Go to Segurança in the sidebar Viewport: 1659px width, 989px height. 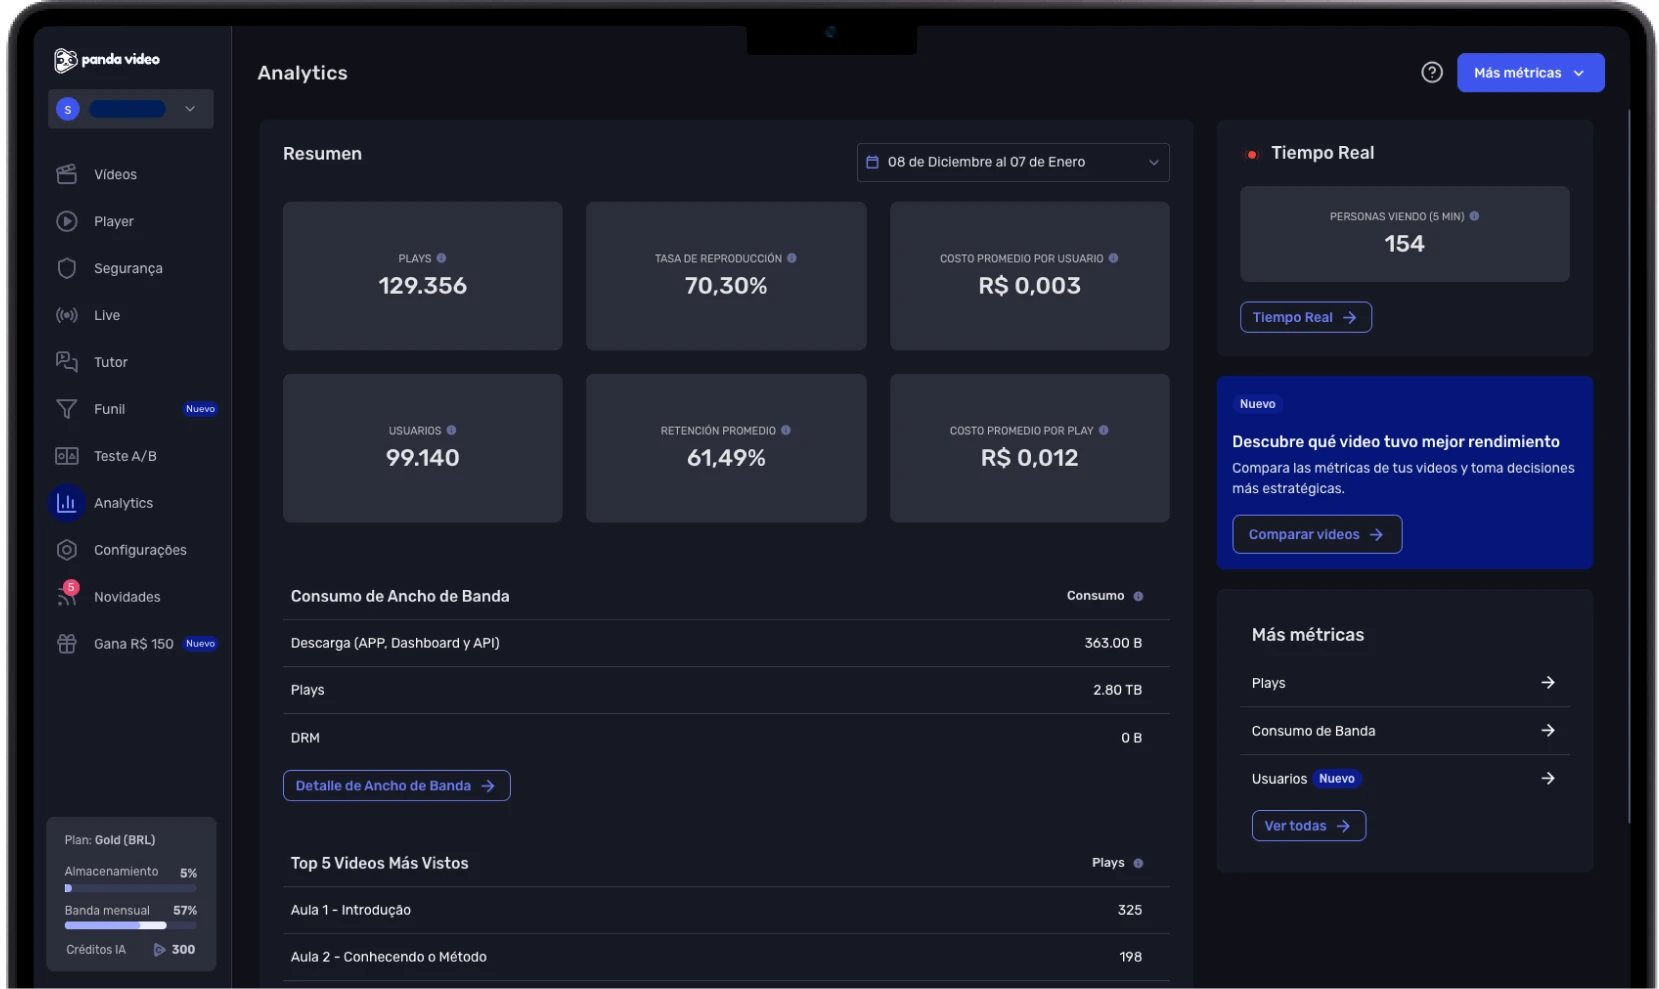[x=128, y=268]
